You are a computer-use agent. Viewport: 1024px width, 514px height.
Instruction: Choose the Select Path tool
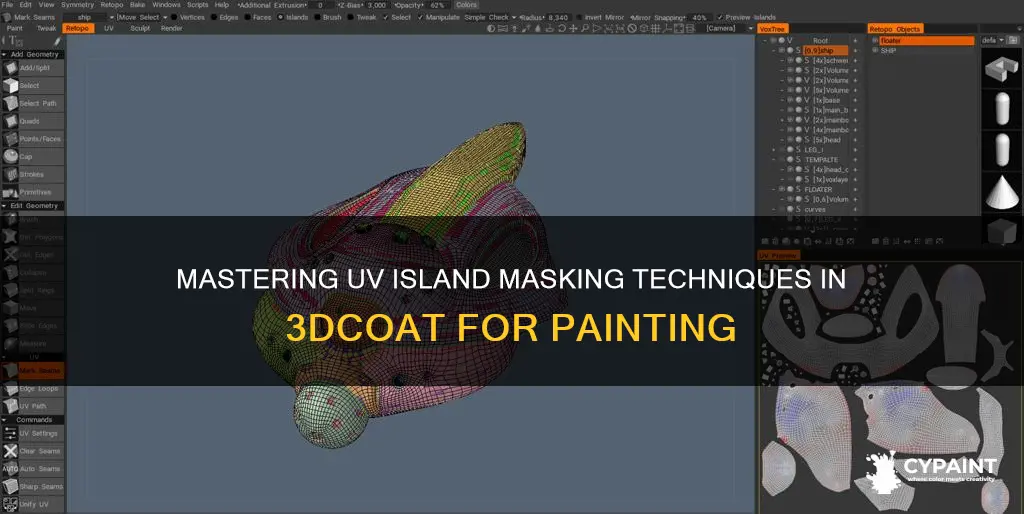(x=33, y=103)
